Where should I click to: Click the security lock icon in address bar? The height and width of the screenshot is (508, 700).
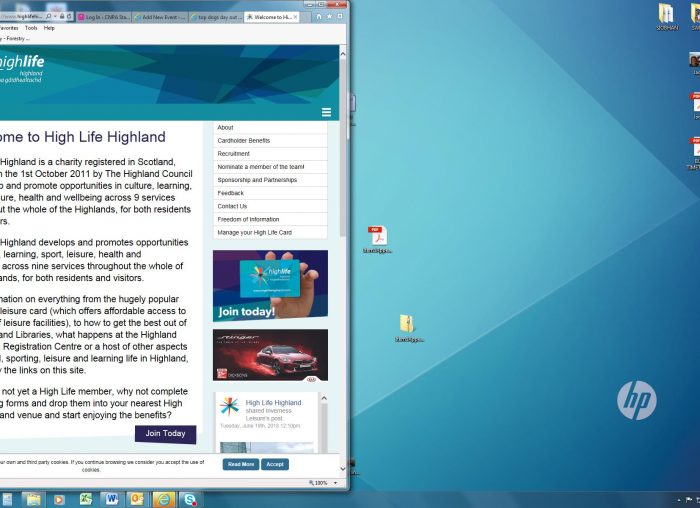(x=62, y=17)
